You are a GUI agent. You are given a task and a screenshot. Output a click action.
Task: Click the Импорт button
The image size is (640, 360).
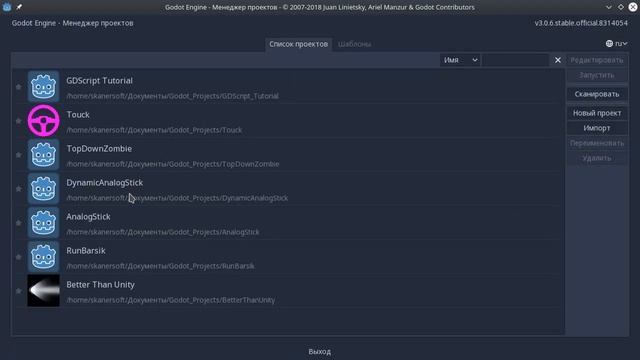click(597, 128)
